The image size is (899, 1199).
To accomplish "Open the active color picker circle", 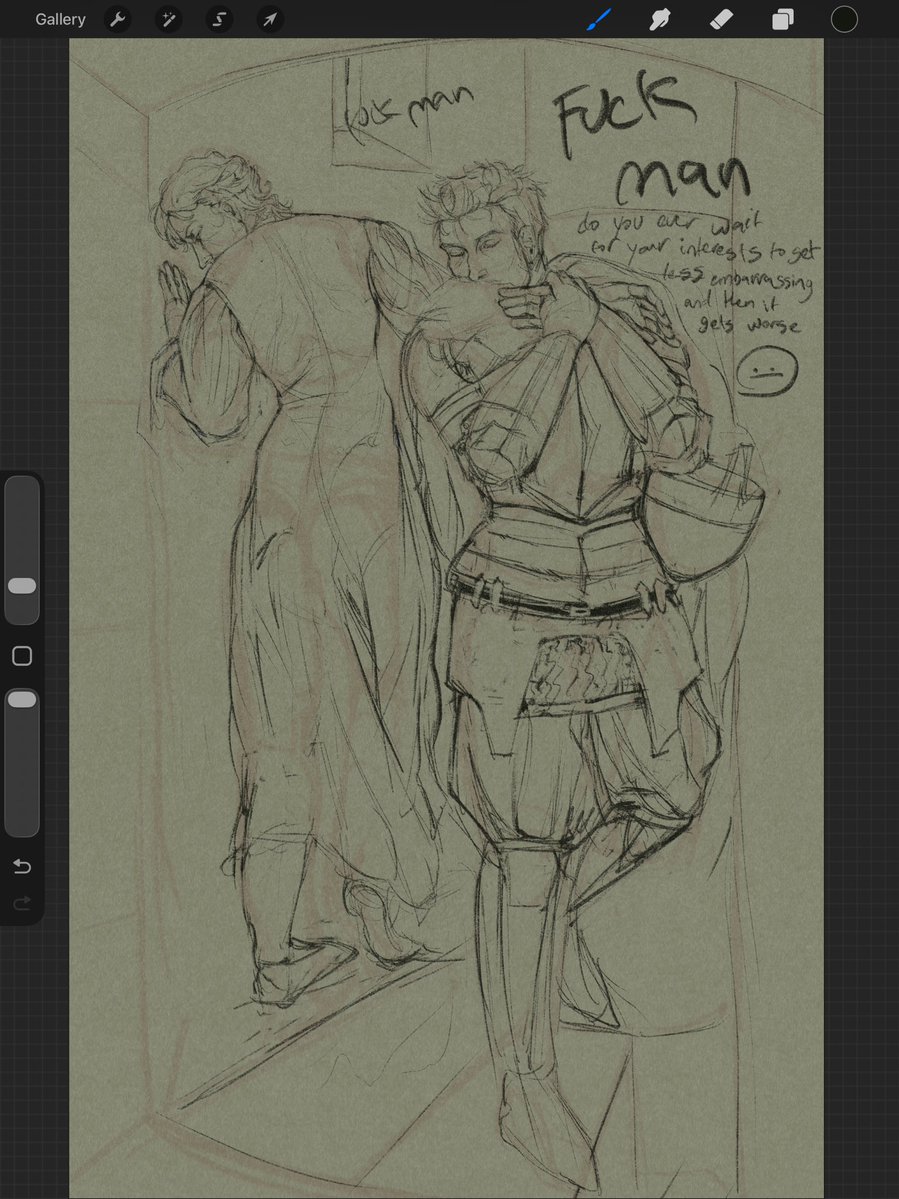I will point(844,20).
